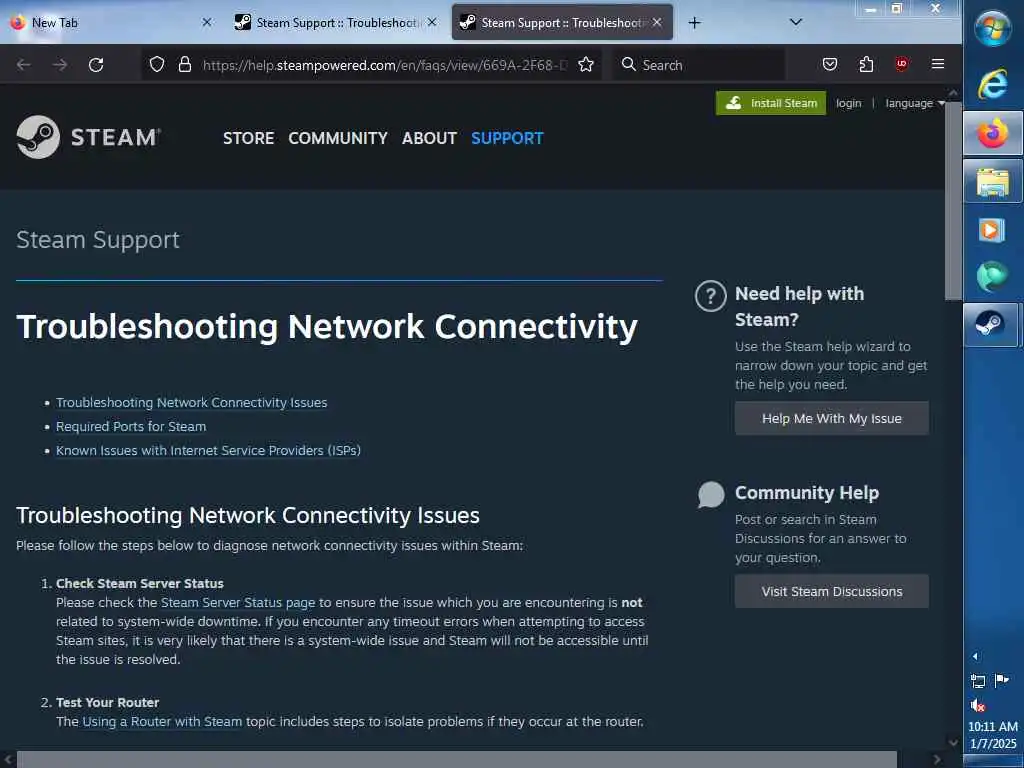Click the padlock site security icon
1024x768 pixels.
[185, 64]
